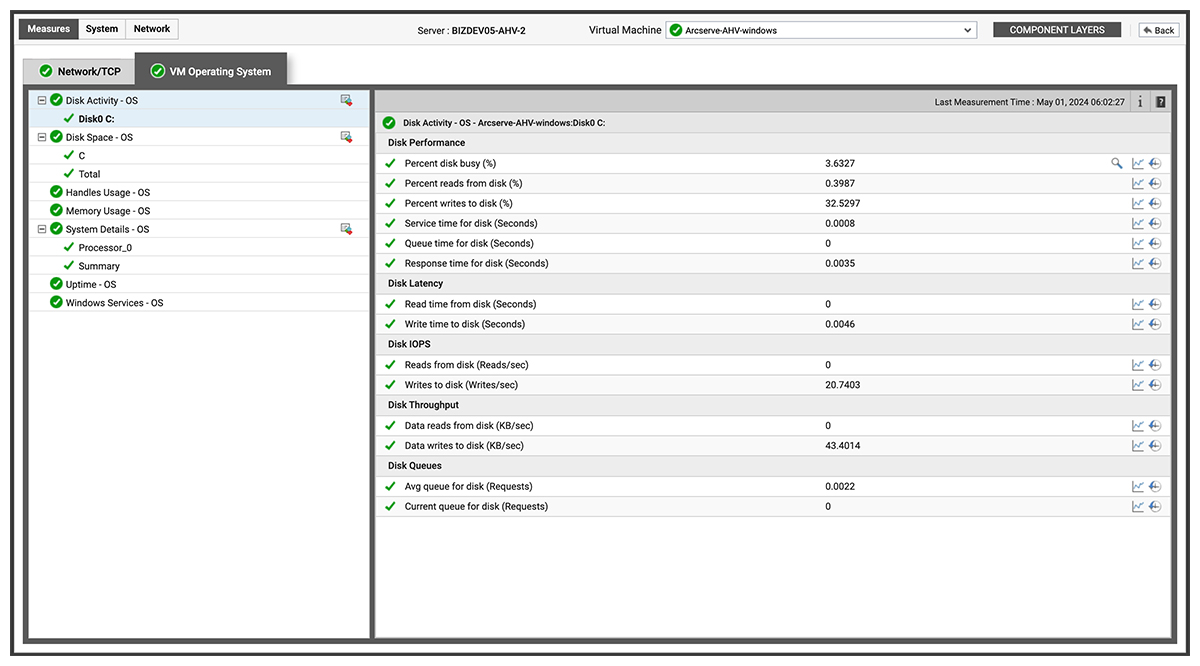The height and width of the screenshot is (666, 1200).
Task: Select Disk Space - OS in the tree
Action: (x=99, y=137)
